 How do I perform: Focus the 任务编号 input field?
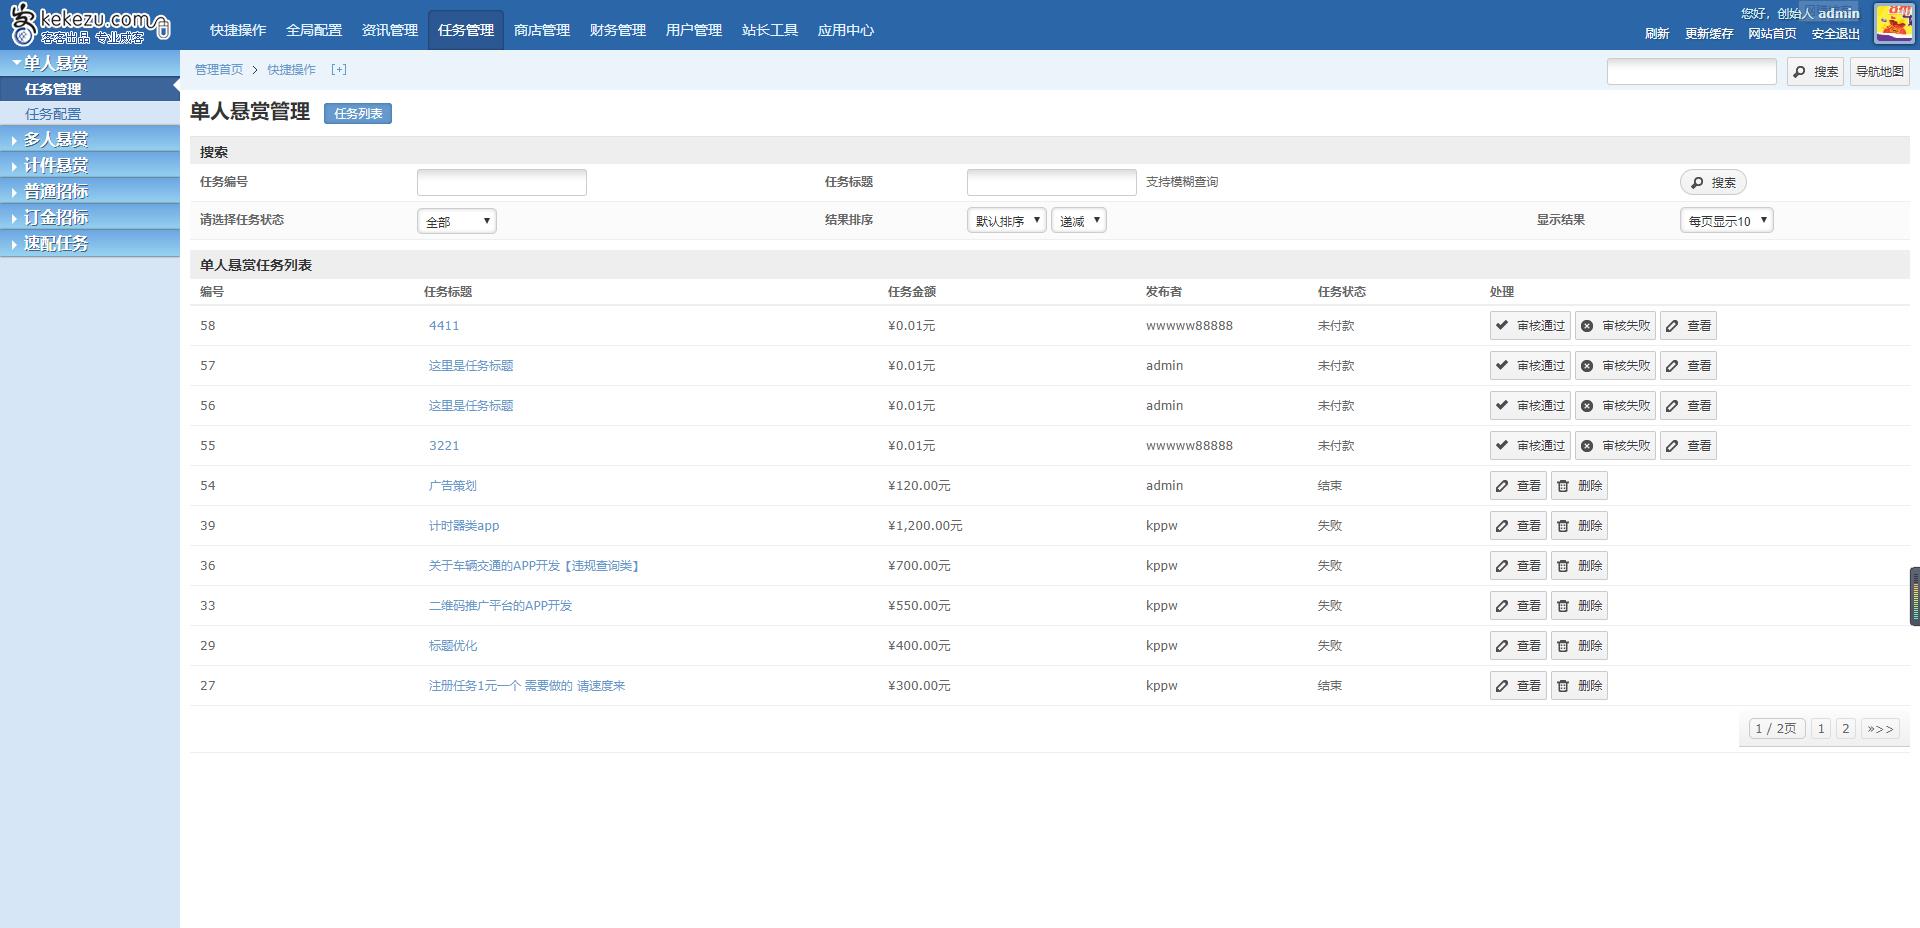[502, 182]
